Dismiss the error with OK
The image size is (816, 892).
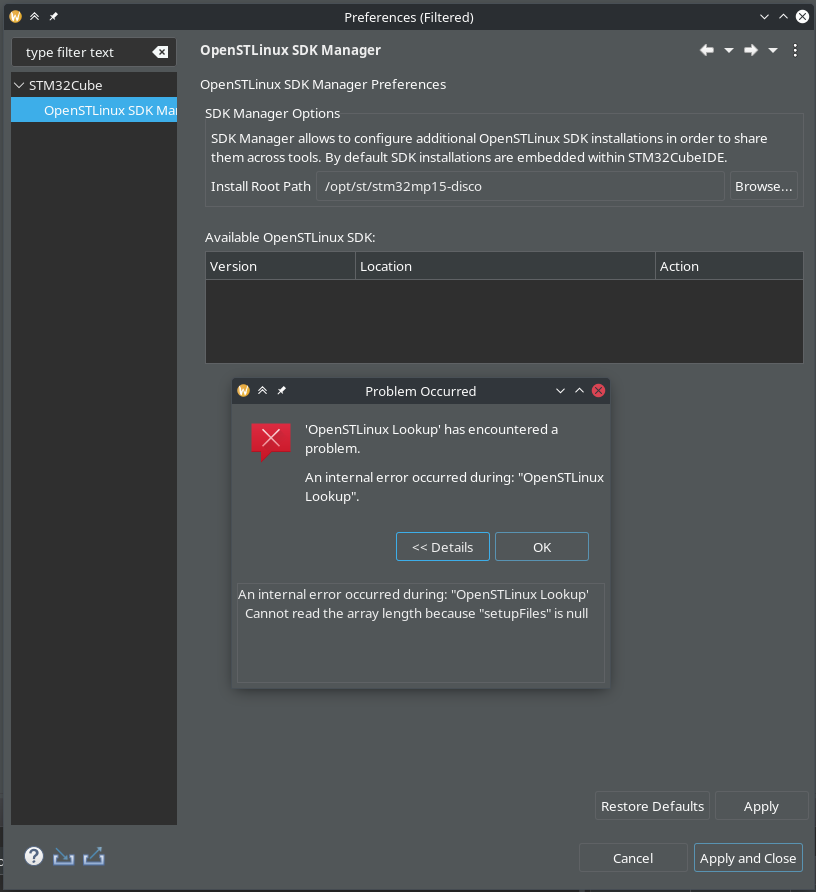coord(541,546)
